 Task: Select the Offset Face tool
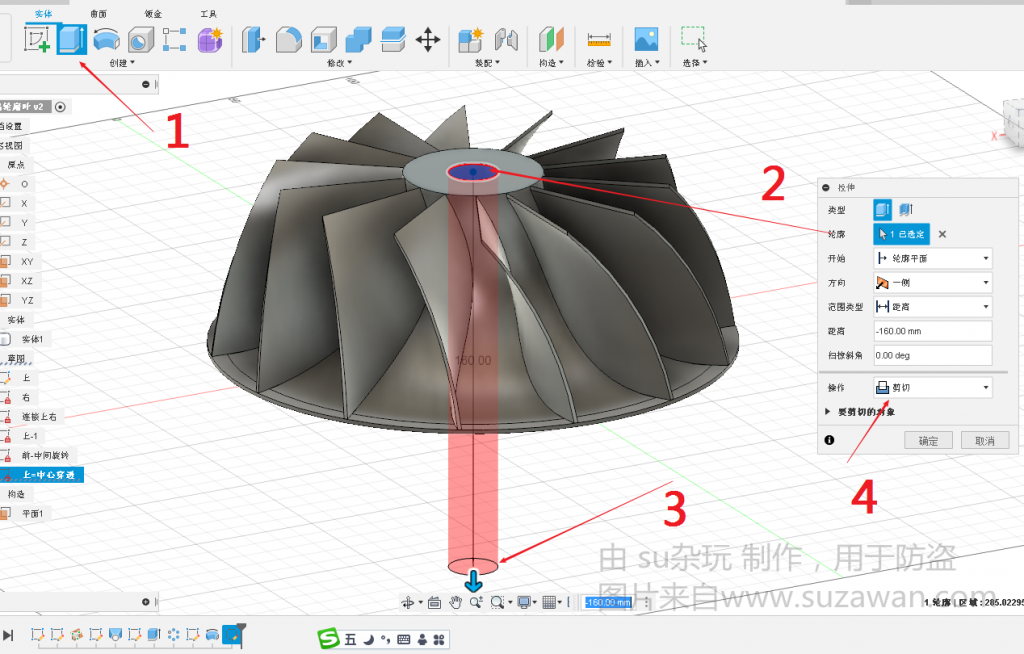[x=393, y=40]
